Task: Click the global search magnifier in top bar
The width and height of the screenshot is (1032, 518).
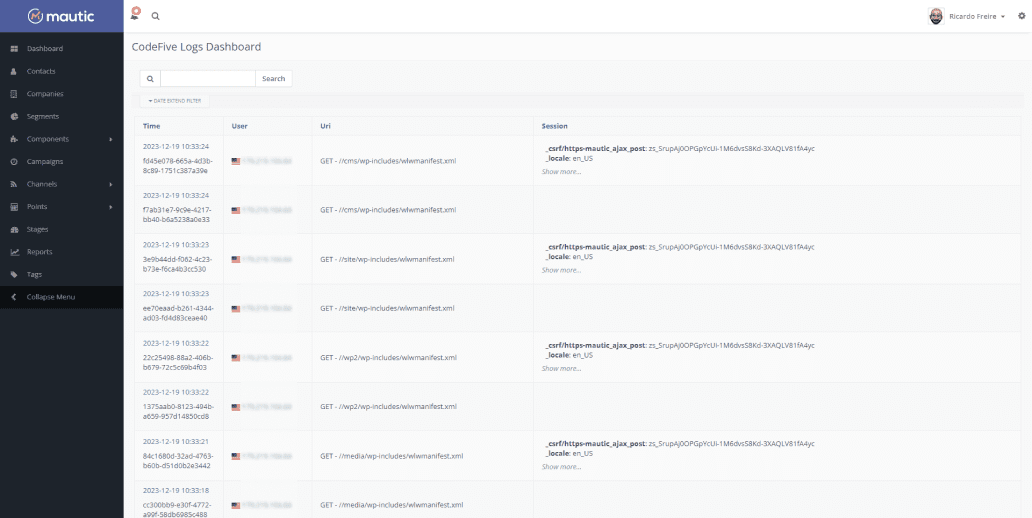Action: coord(155,16)
